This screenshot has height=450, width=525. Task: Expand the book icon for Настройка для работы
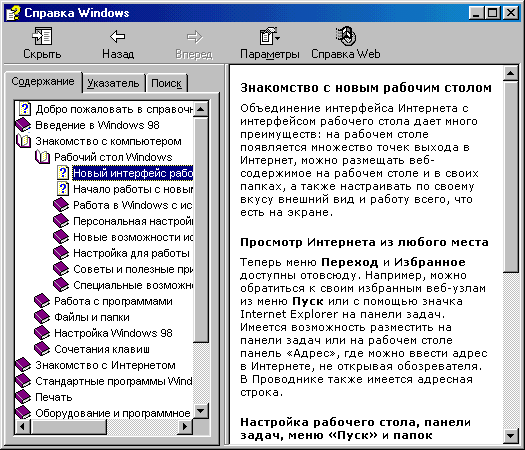[61, 253]
